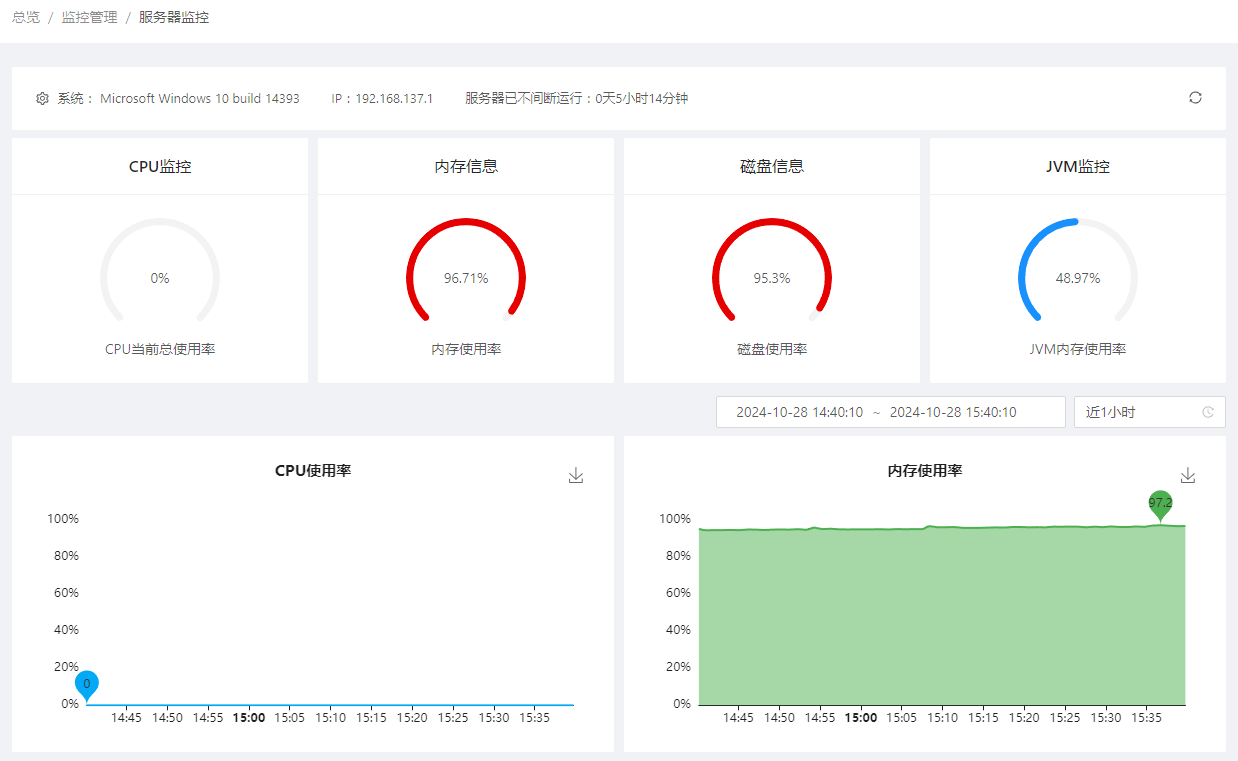The image size is (1238, 761).
Task: Click the refresh icon in system info bar
Action: 1195,98
